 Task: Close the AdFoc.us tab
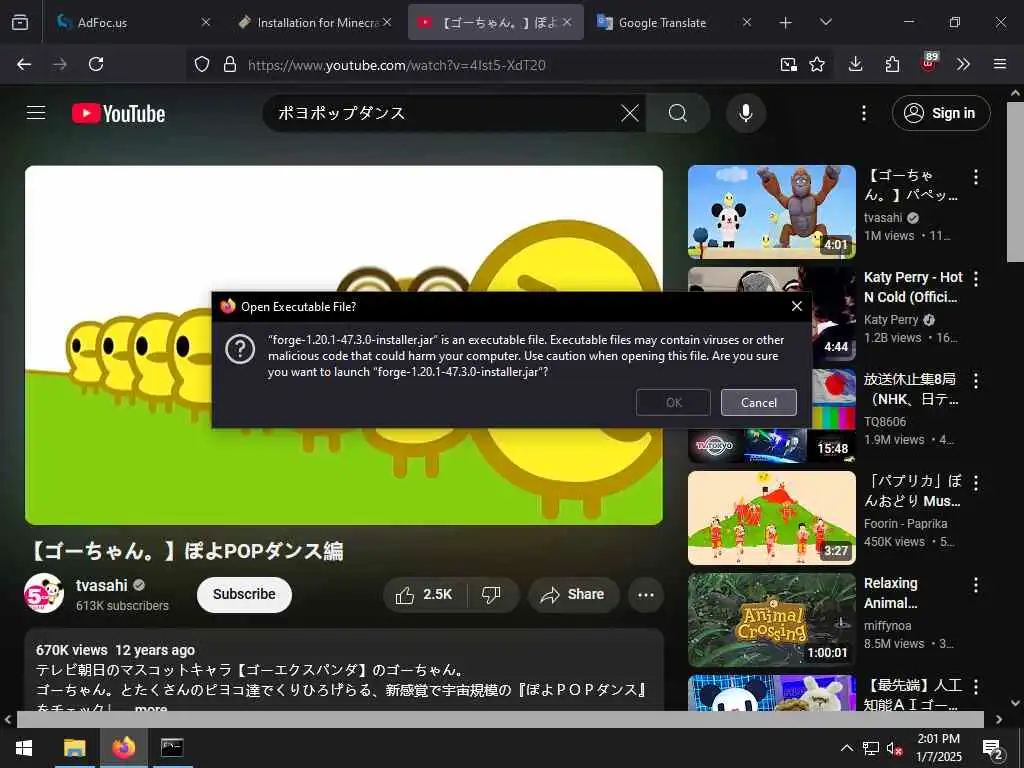[x=206, y=22]
